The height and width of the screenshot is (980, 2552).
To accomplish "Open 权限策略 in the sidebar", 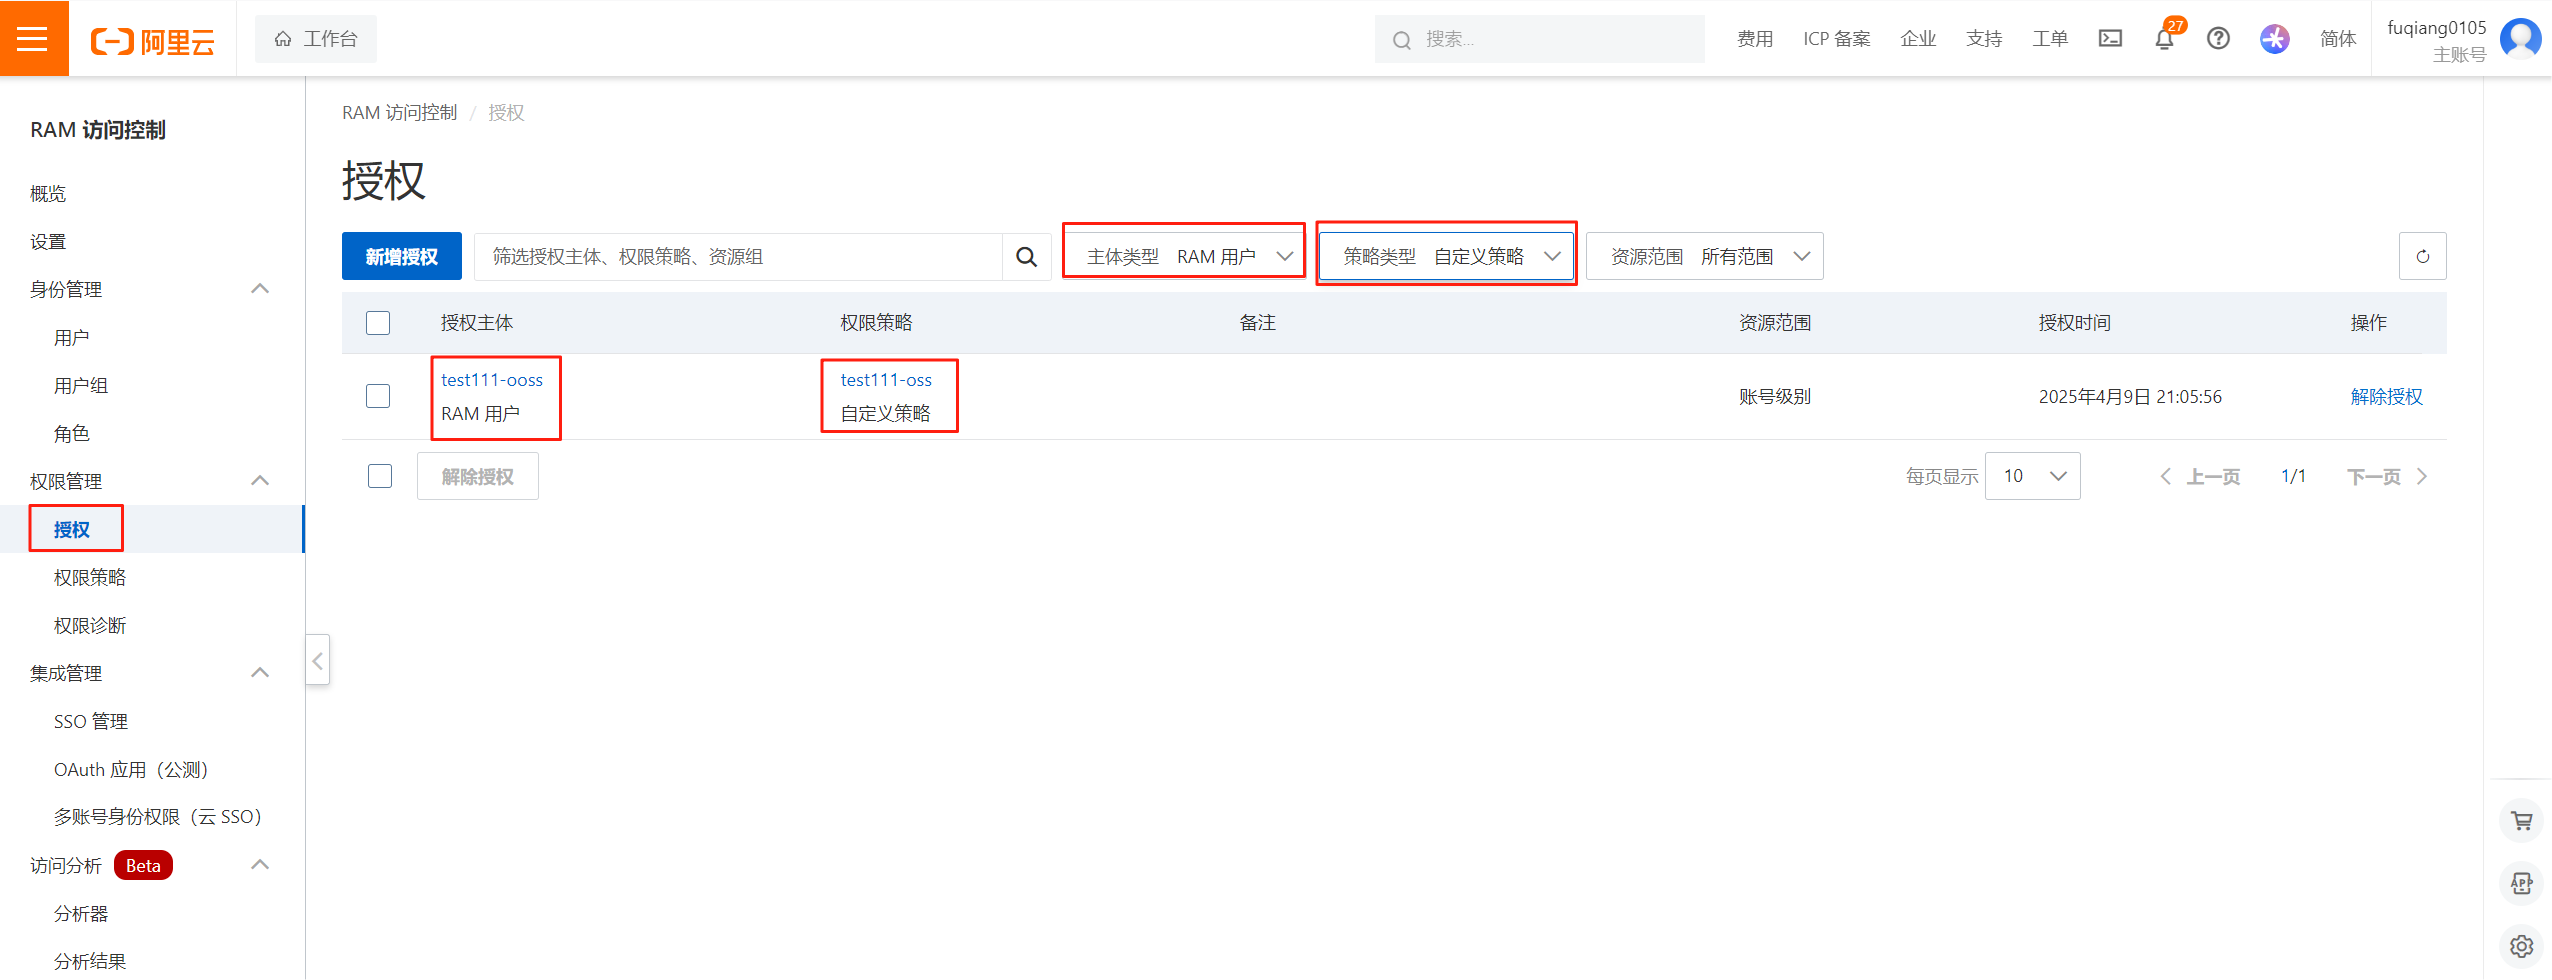I will click(x=90, y=577).
